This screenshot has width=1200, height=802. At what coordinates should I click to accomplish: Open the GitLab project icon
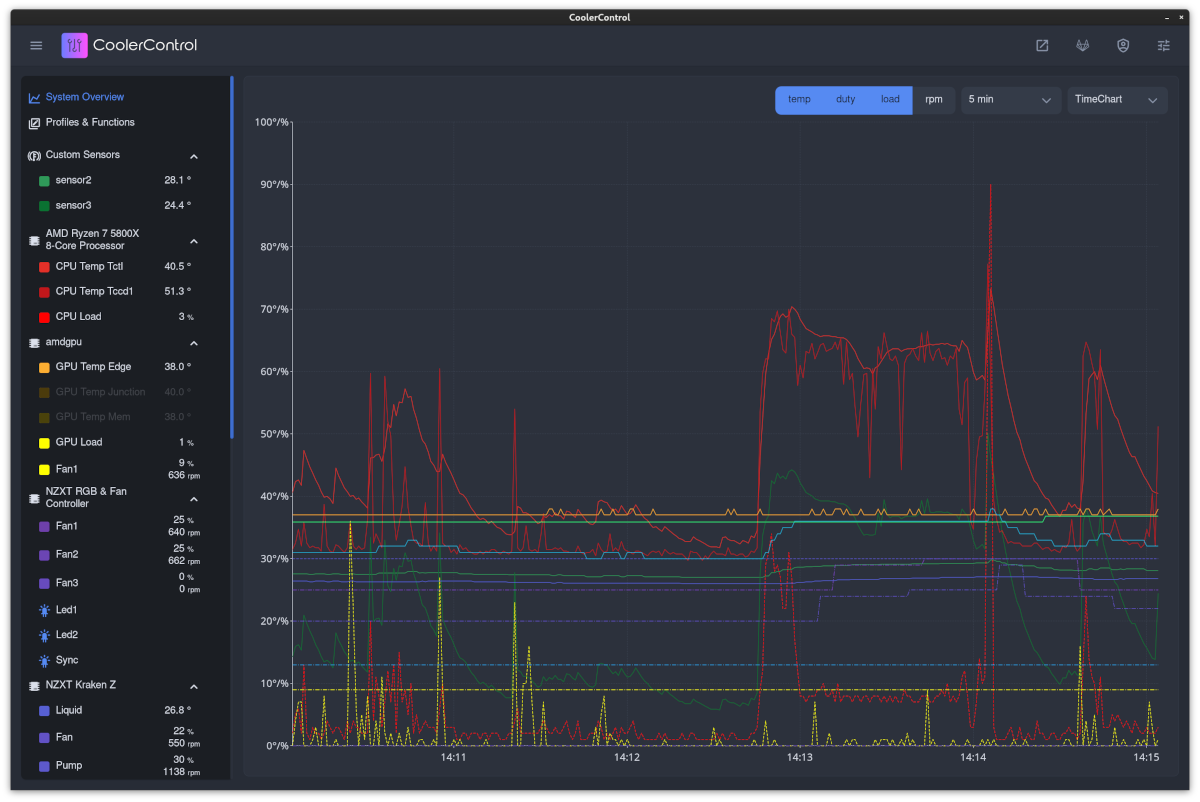tap(1082, 45)
